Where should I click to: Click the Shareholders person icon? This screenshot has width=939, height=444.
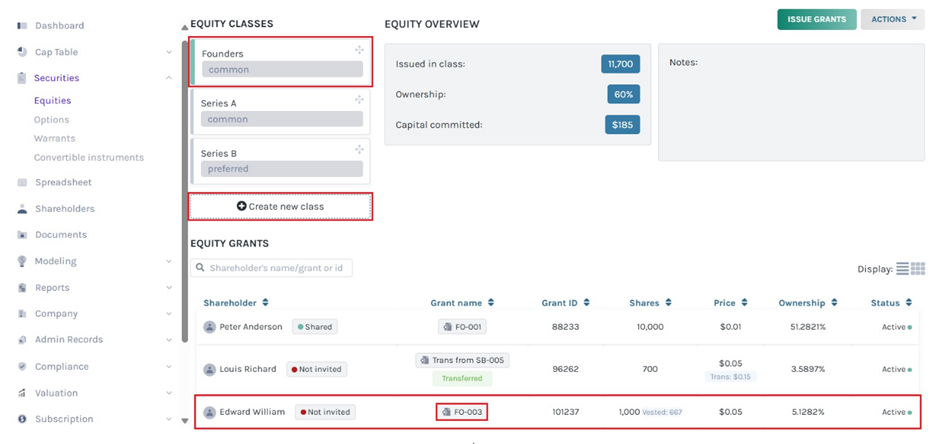[22, 209]
